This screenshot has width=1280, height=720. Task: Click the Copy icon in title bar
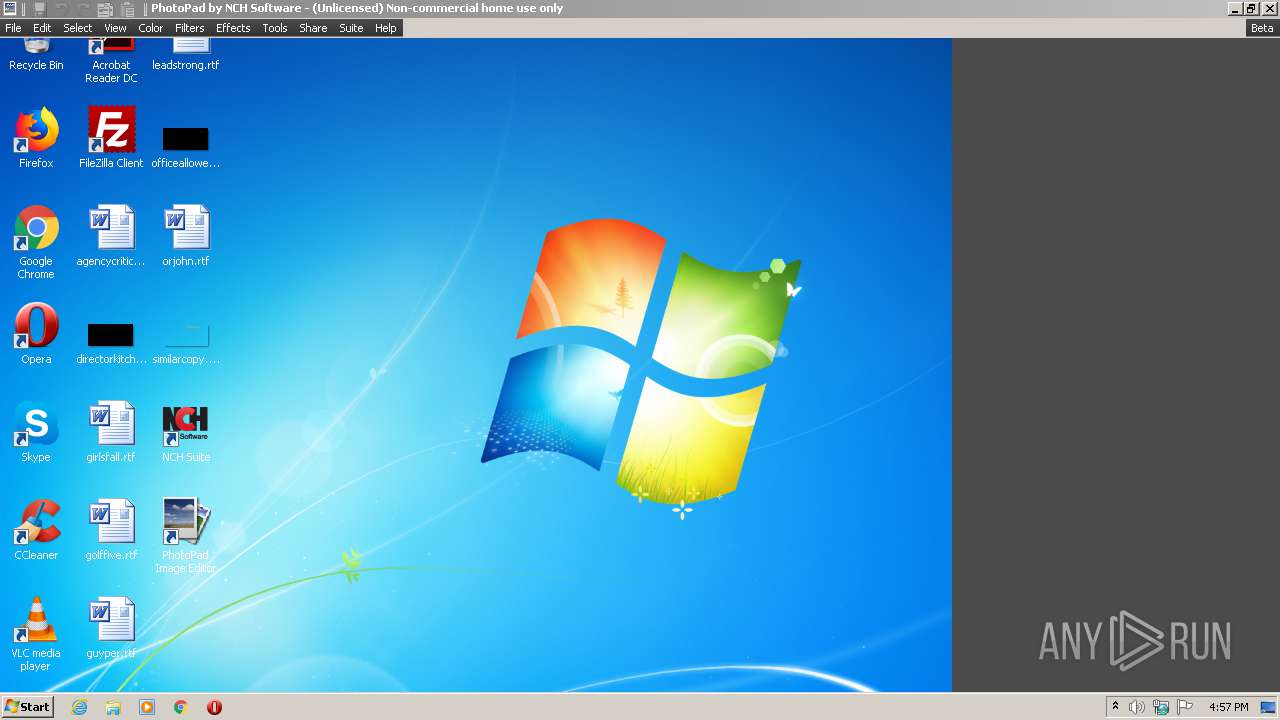[x=105, y=8]
